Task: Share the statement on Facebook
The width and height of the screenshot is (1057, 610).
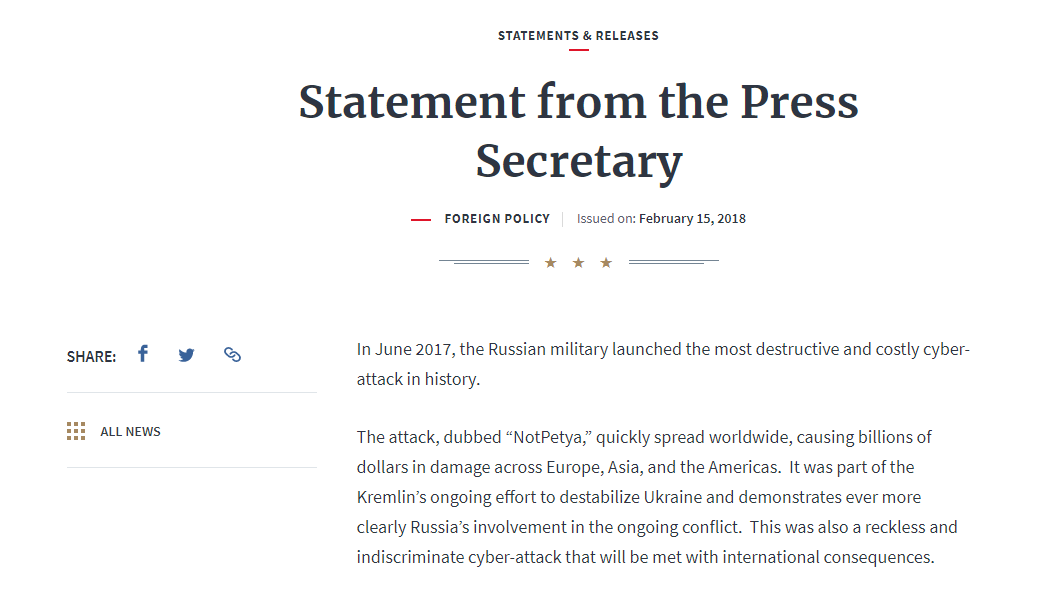Action: click(143, 354)
